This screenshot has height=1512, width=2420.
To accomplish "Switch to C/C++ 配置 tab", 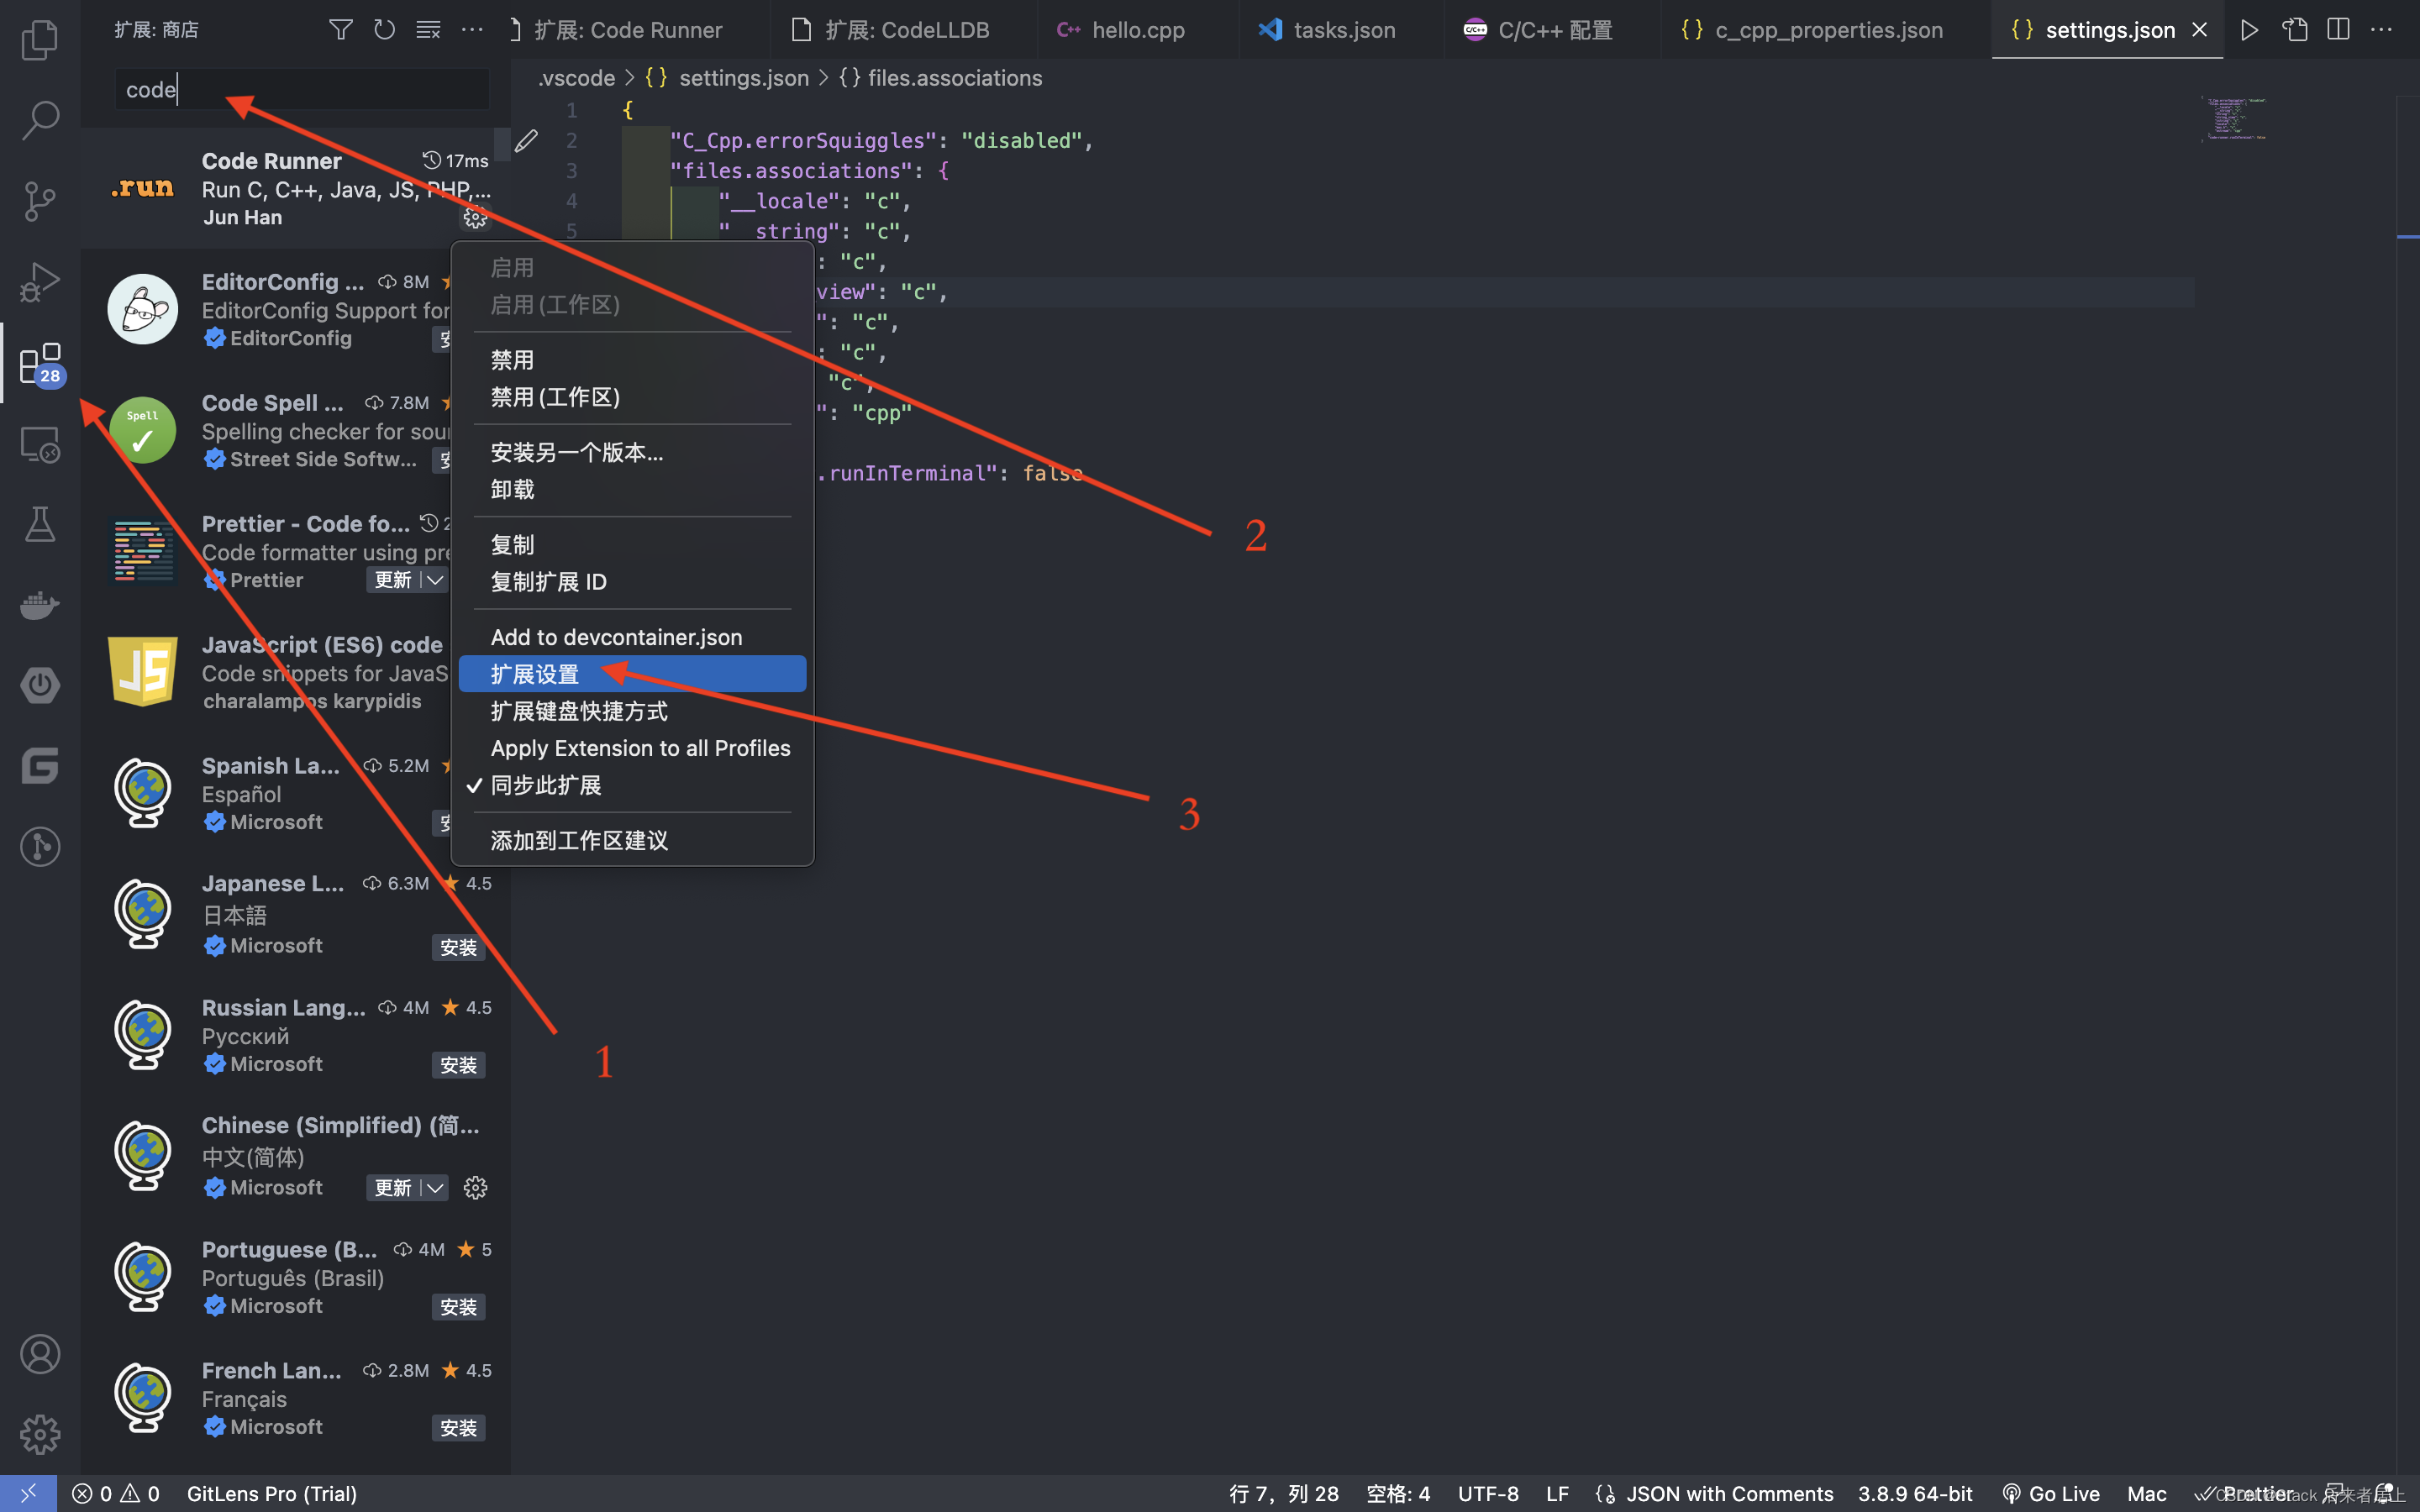I will click(1553, 30).
